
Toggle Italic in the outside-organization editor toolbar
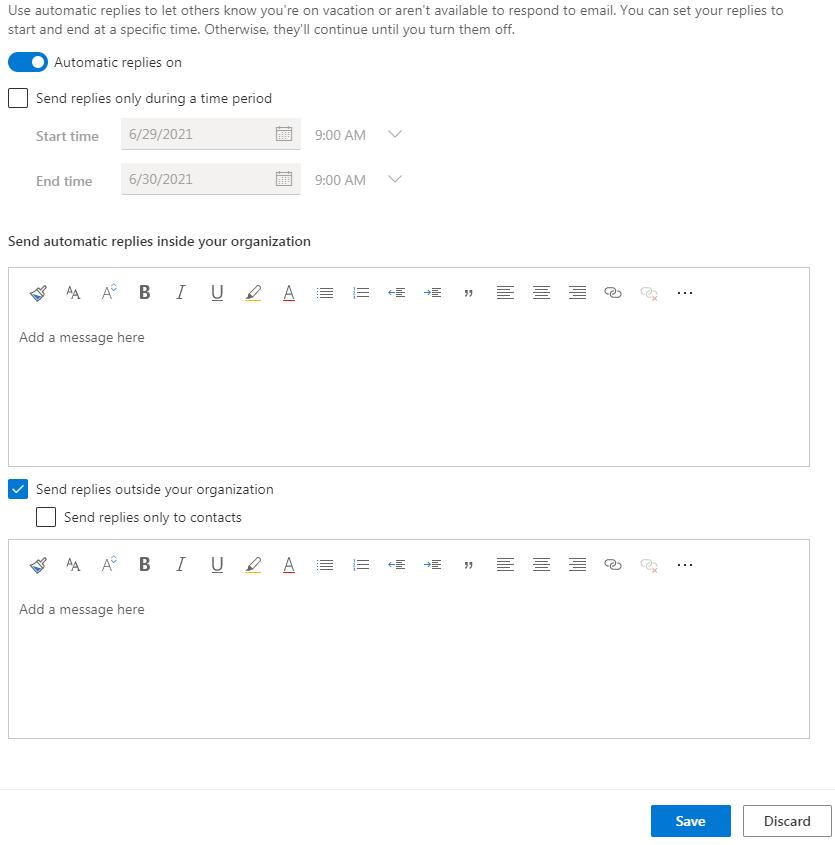tap(180, 565)
